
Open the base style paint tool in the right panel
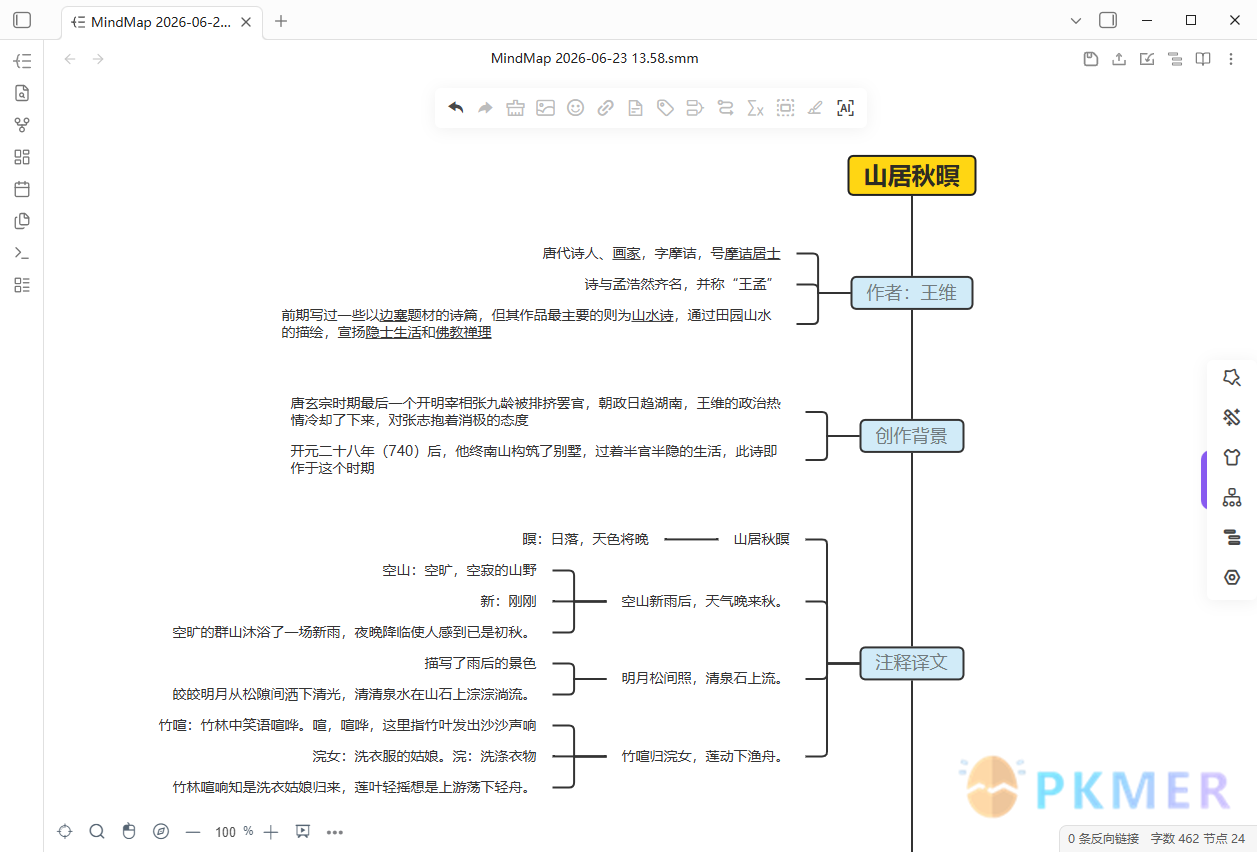click(x=1232, y=417)
